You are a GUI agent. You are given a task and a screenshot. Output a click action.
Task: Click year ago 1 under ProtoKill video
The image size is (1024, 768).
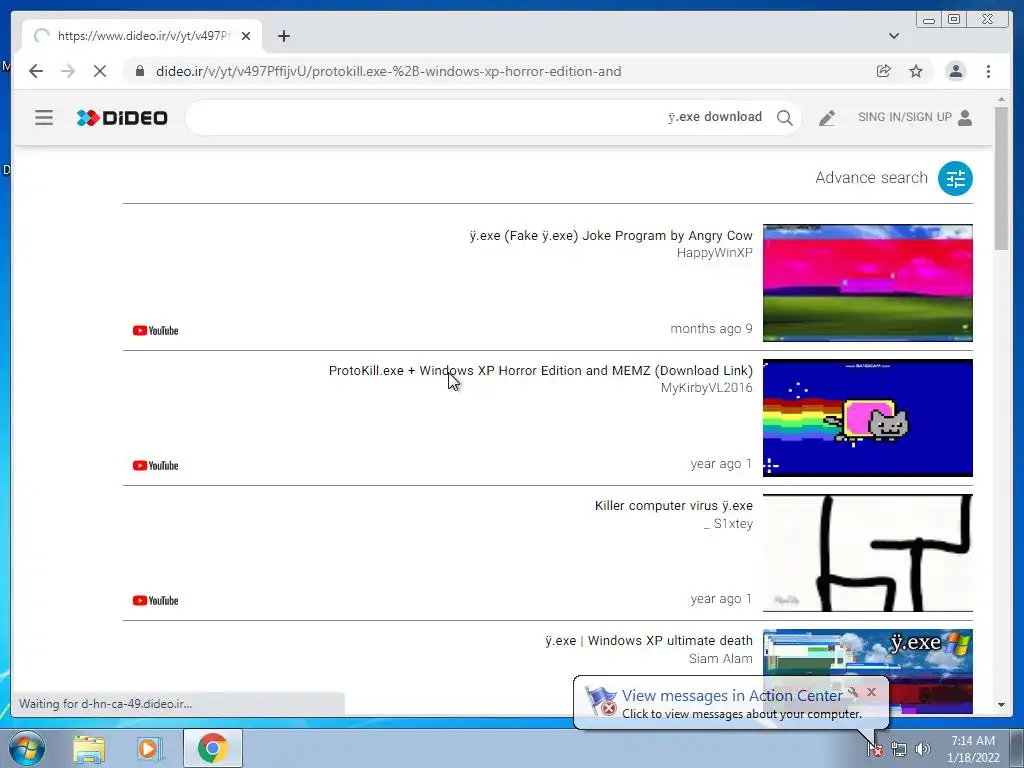pyautogui.click(x=721, y=464)
